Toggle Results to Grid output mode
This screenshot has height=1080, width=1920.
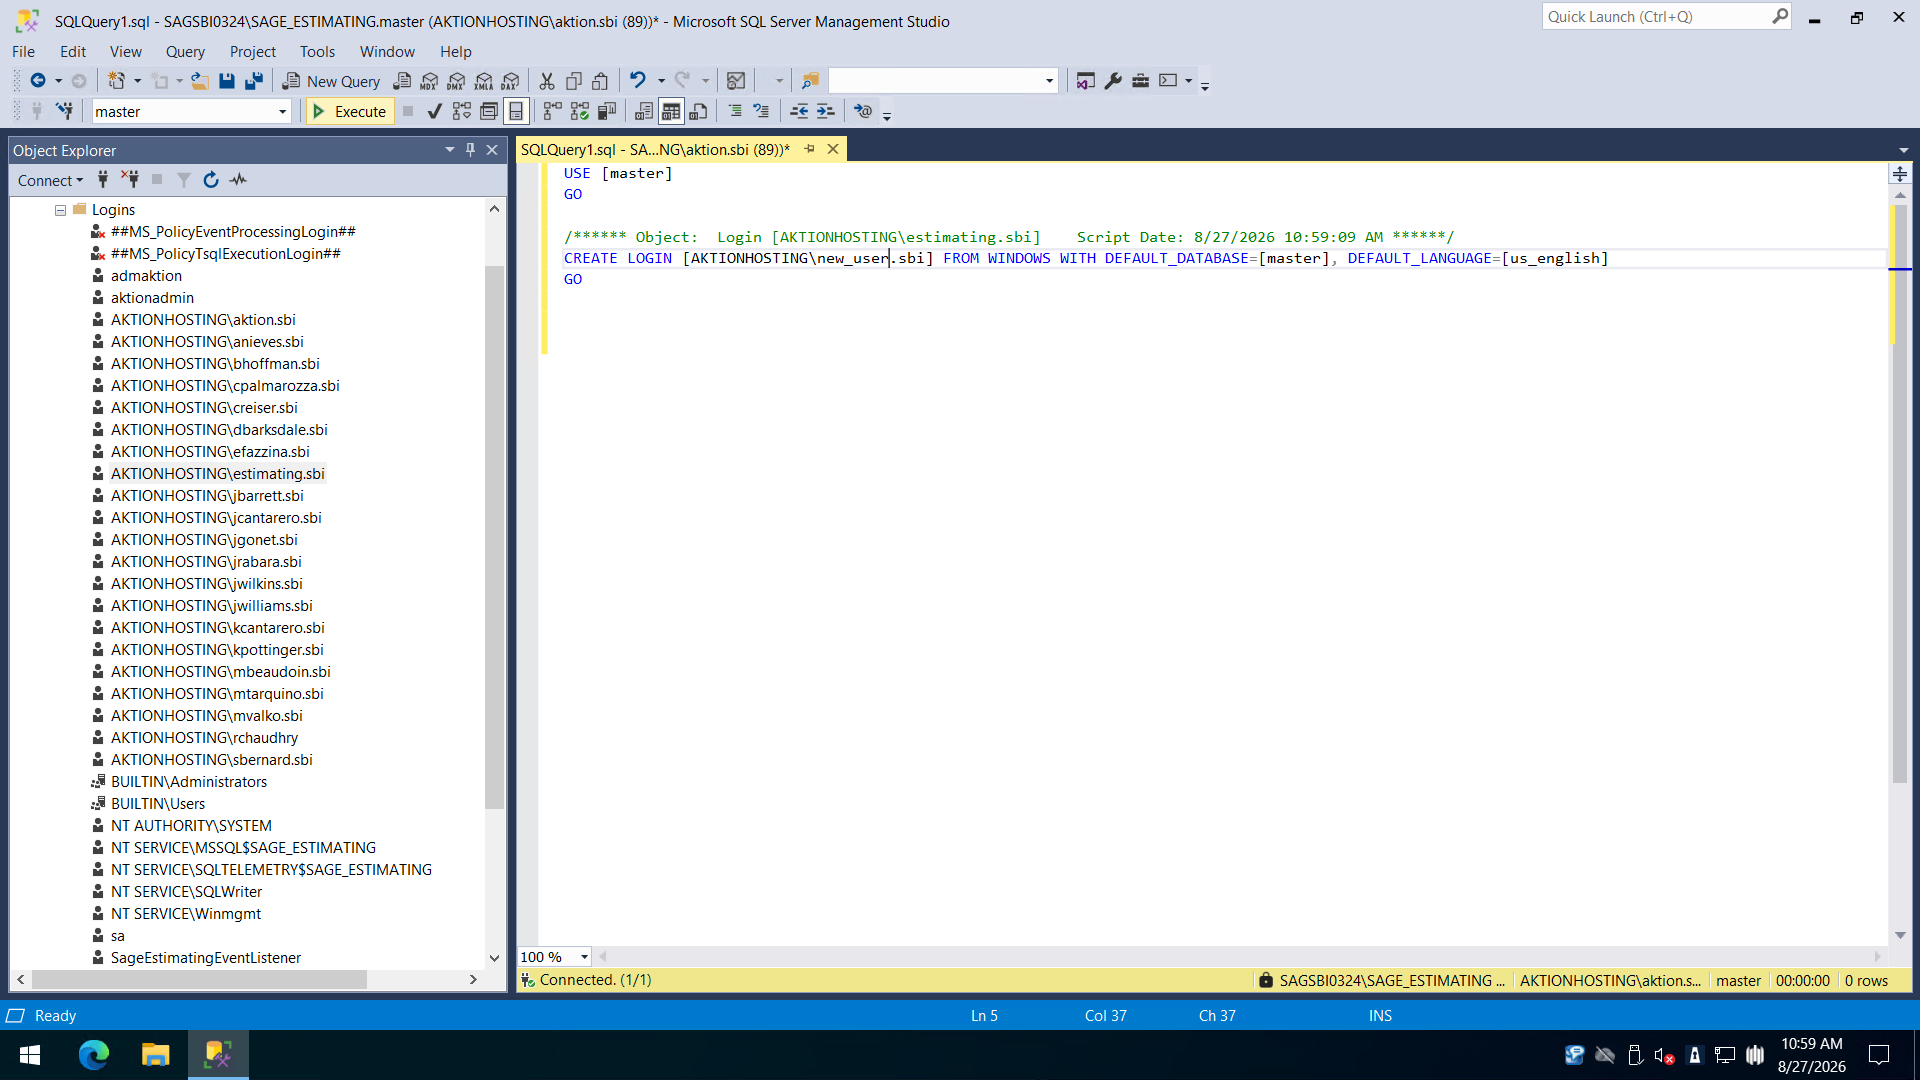[671, 111]
